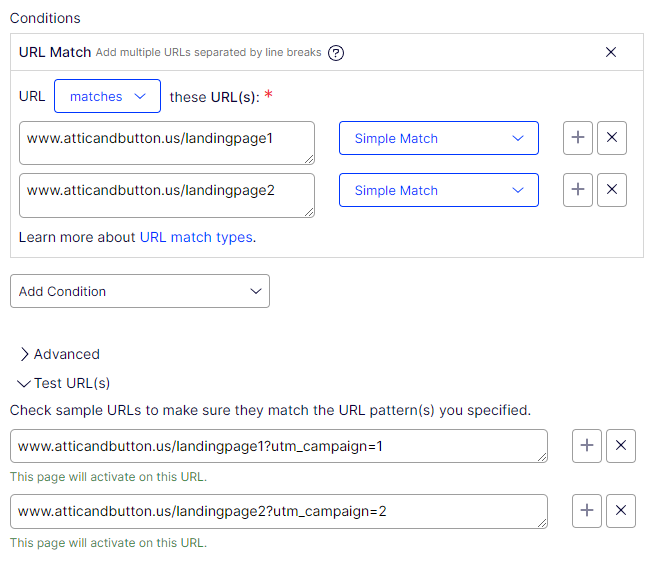Click the URL Match help question mark icon
Viewport: 650px width, 568px height.
[336, 53]
